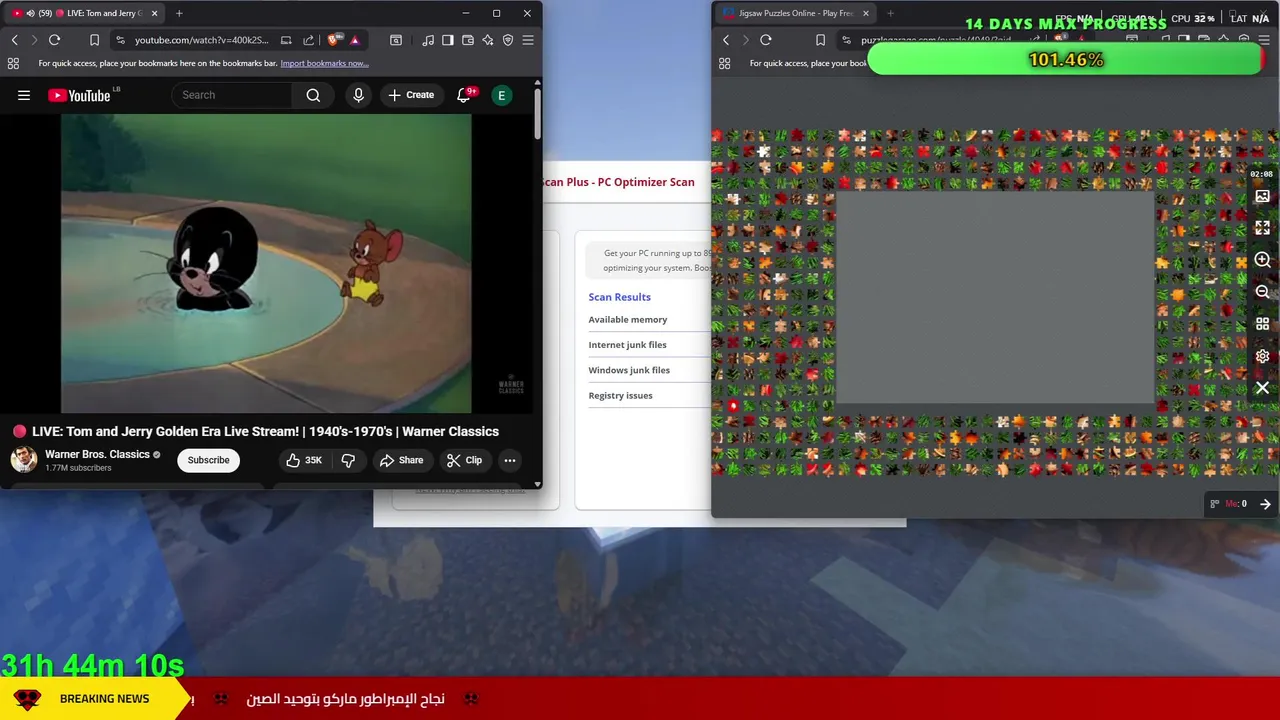Open YouTube notifications bell
Viewport: 1280px width, 720px height.
[x=464, y=95]
